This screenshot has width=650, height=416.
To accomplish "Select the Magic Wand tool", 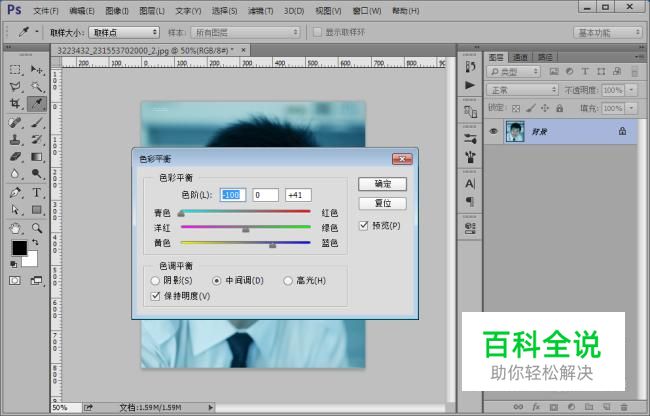I will [37, 87].
